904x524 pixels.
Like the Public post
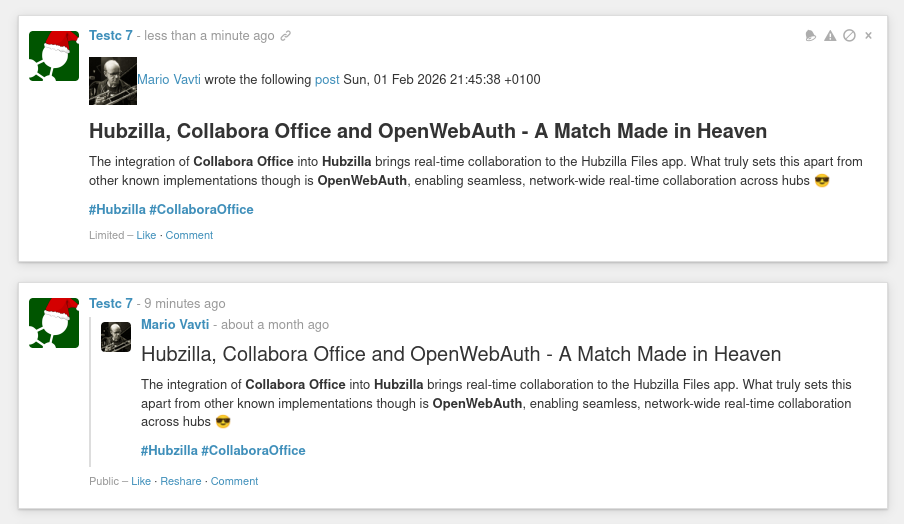[141, 482]
